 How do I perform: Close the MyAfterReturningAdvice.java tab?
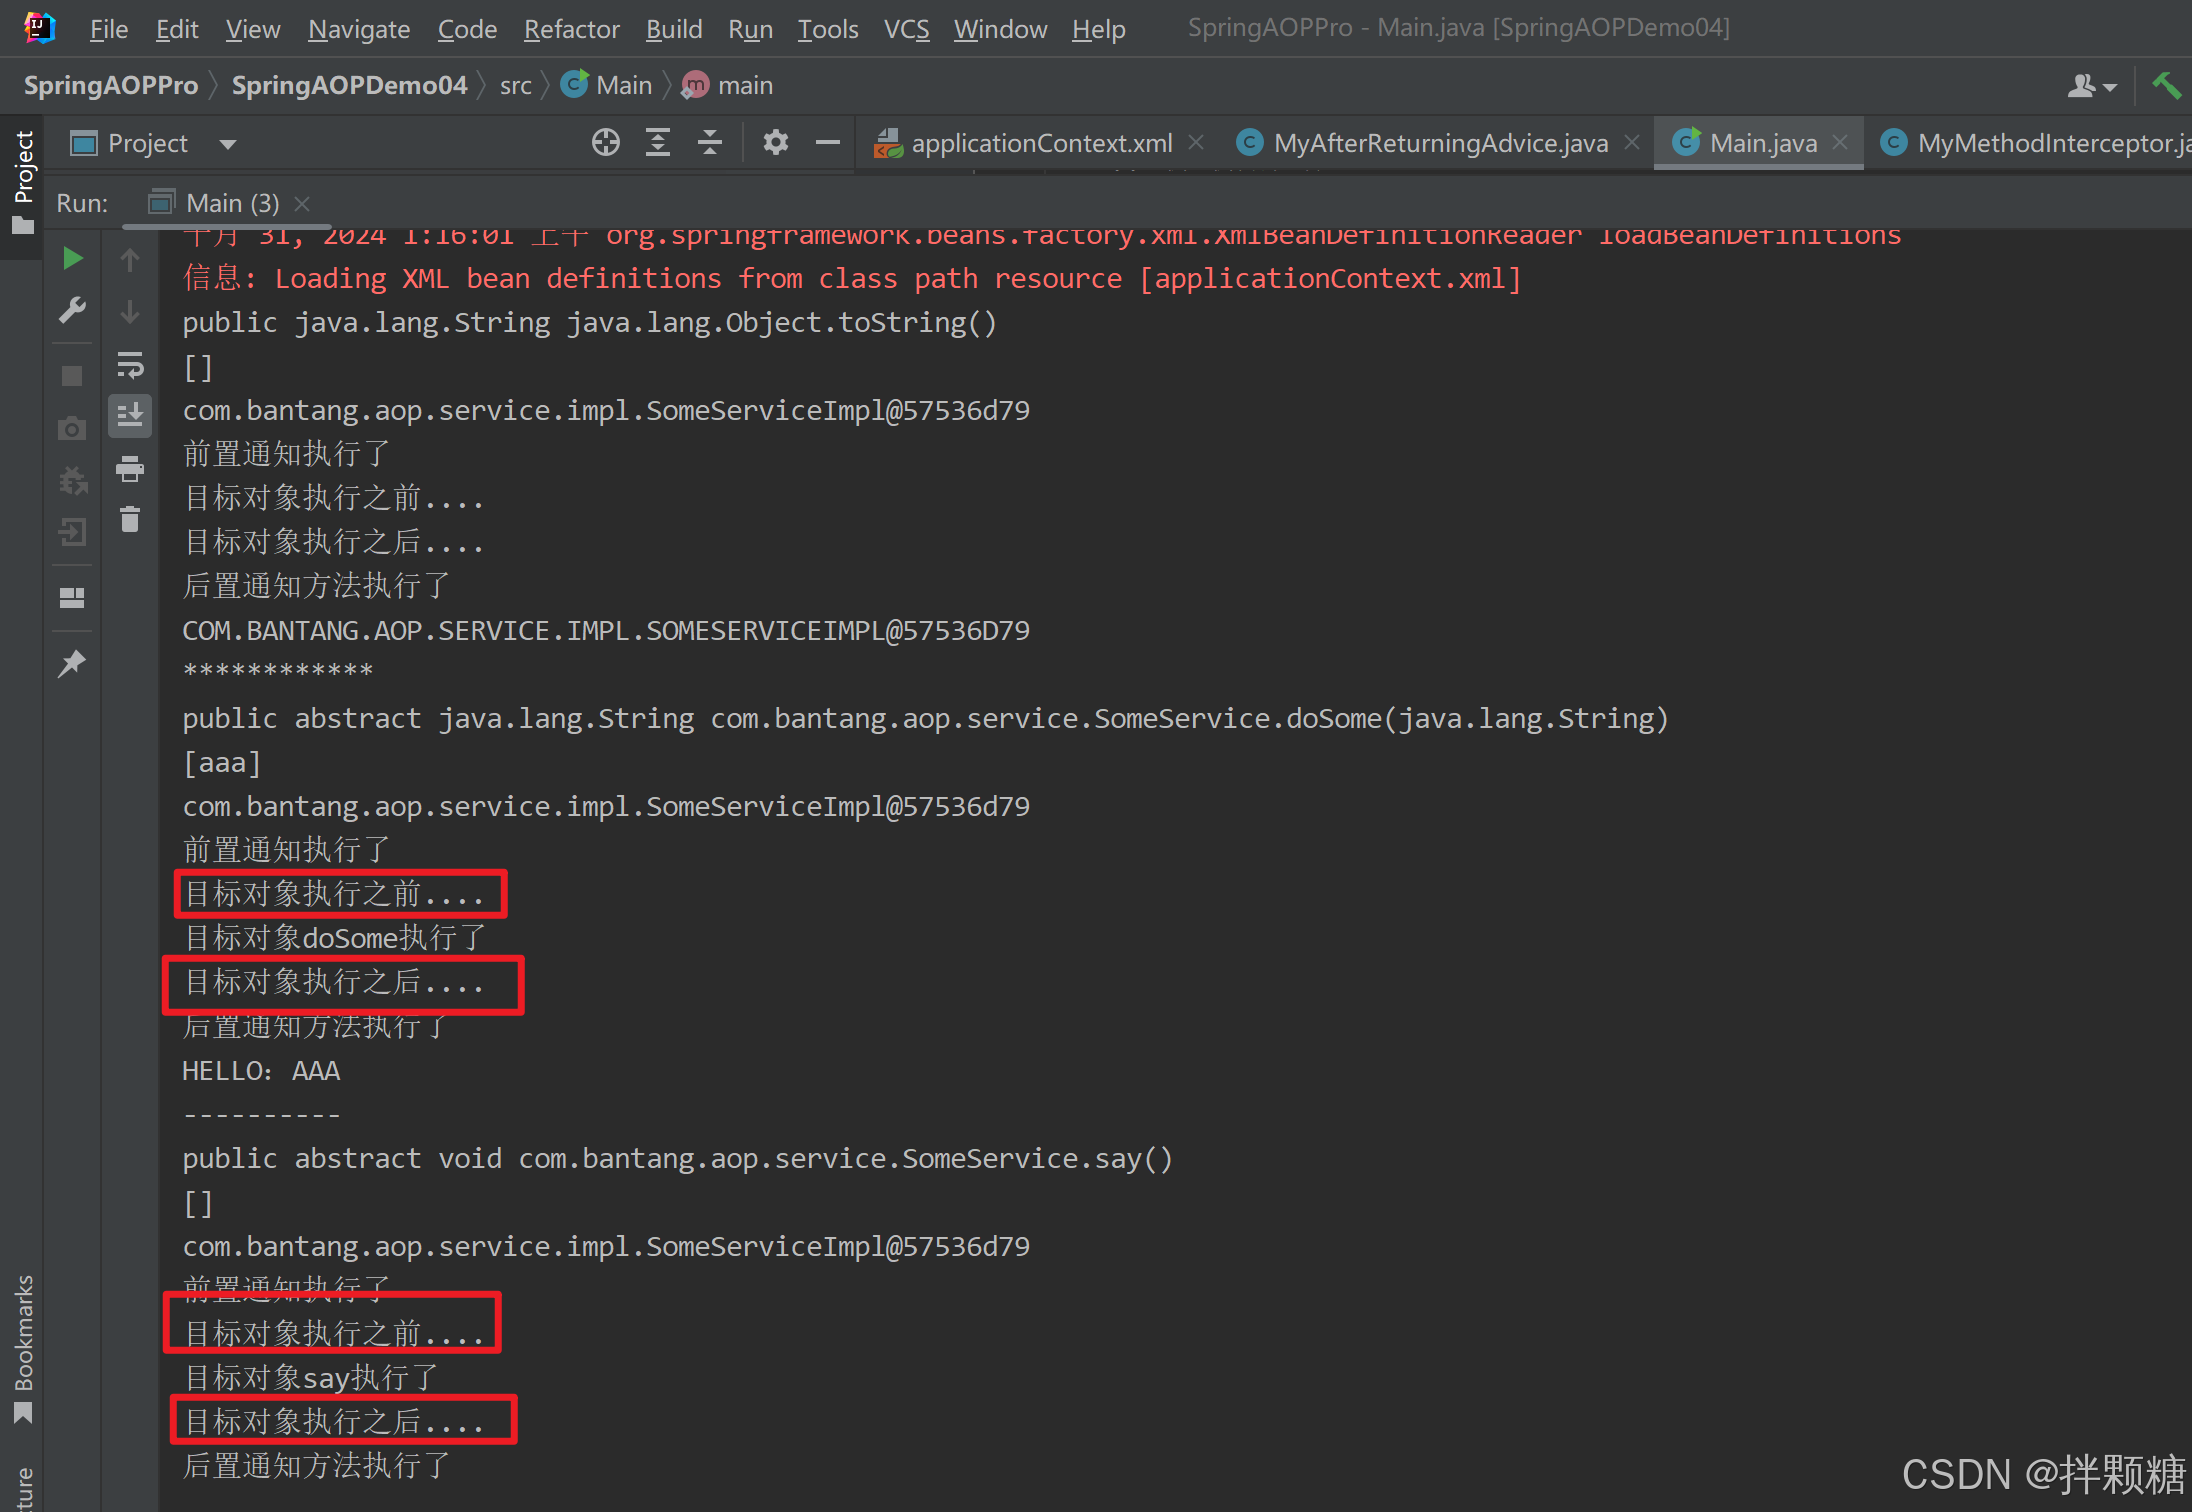click(1632, 143)
